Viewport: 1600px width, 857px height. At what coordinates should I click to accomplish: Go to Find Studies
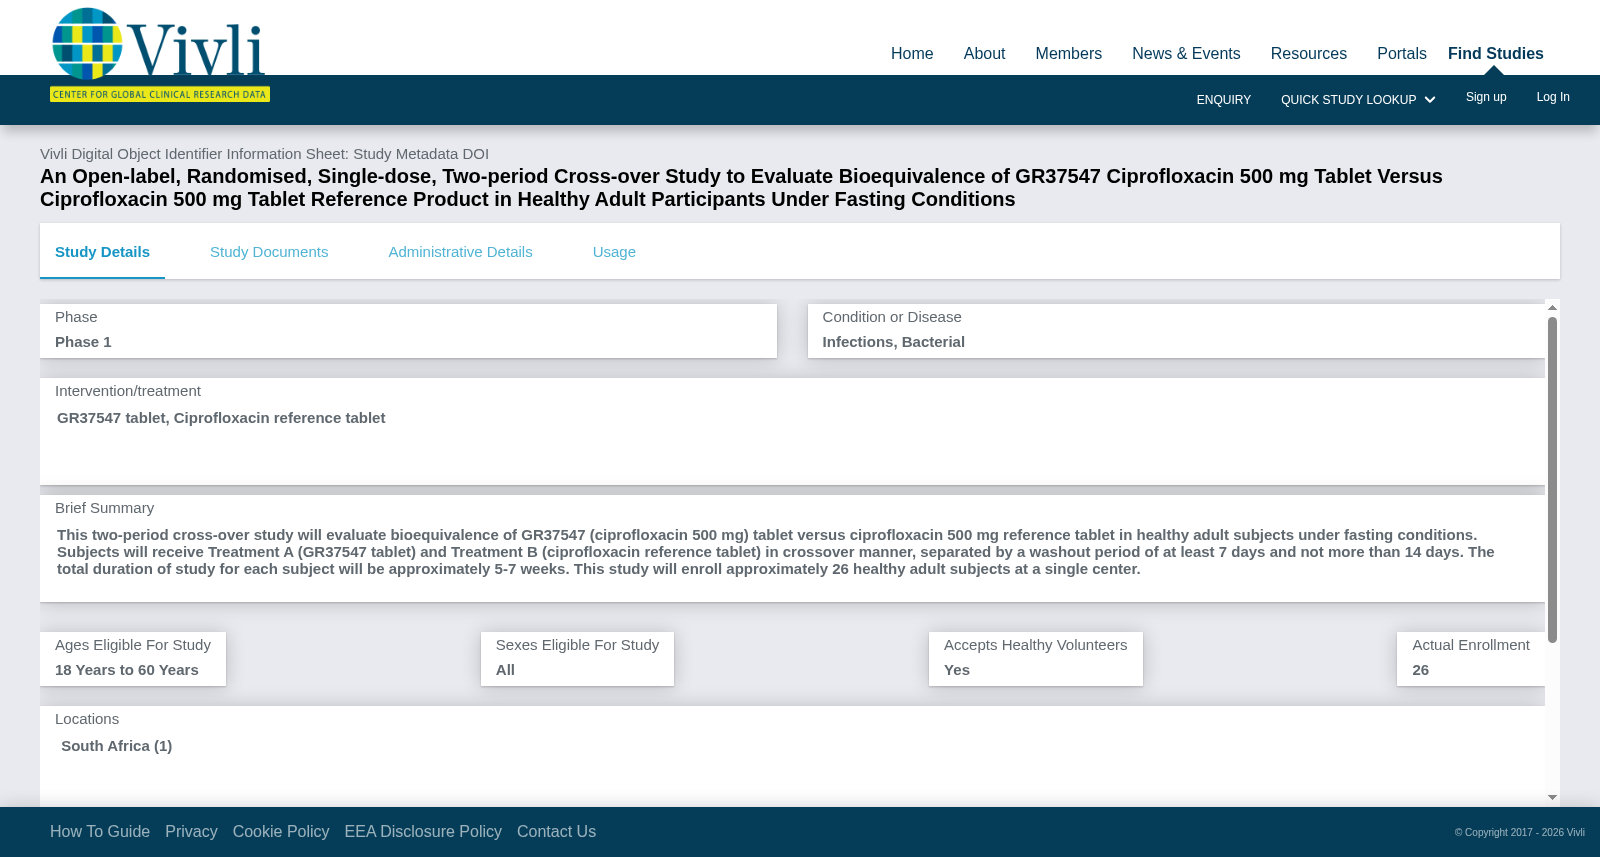(1495, 54)
